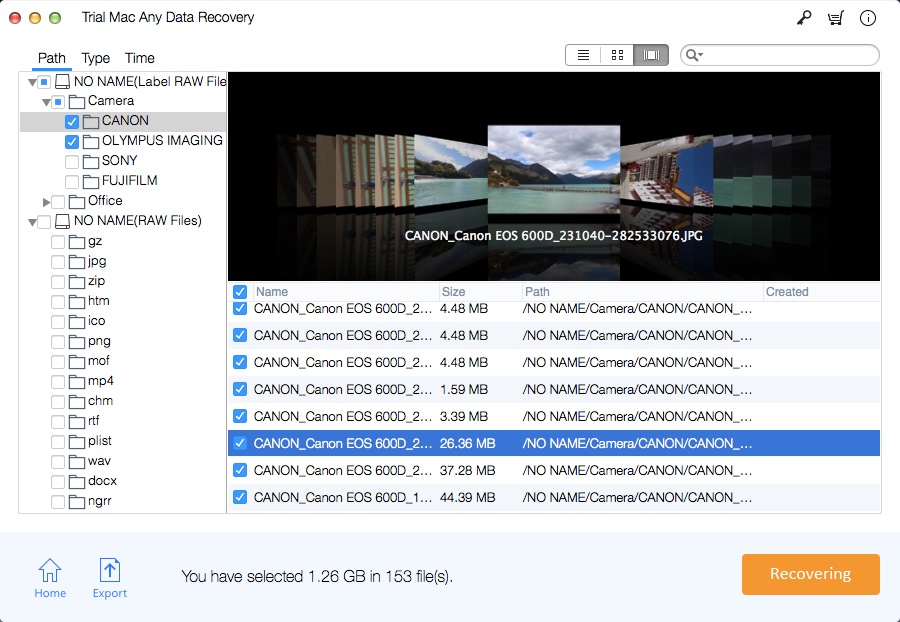Switch to the Type tab
This screenshot has width=900, height=622.
point(96,58)
